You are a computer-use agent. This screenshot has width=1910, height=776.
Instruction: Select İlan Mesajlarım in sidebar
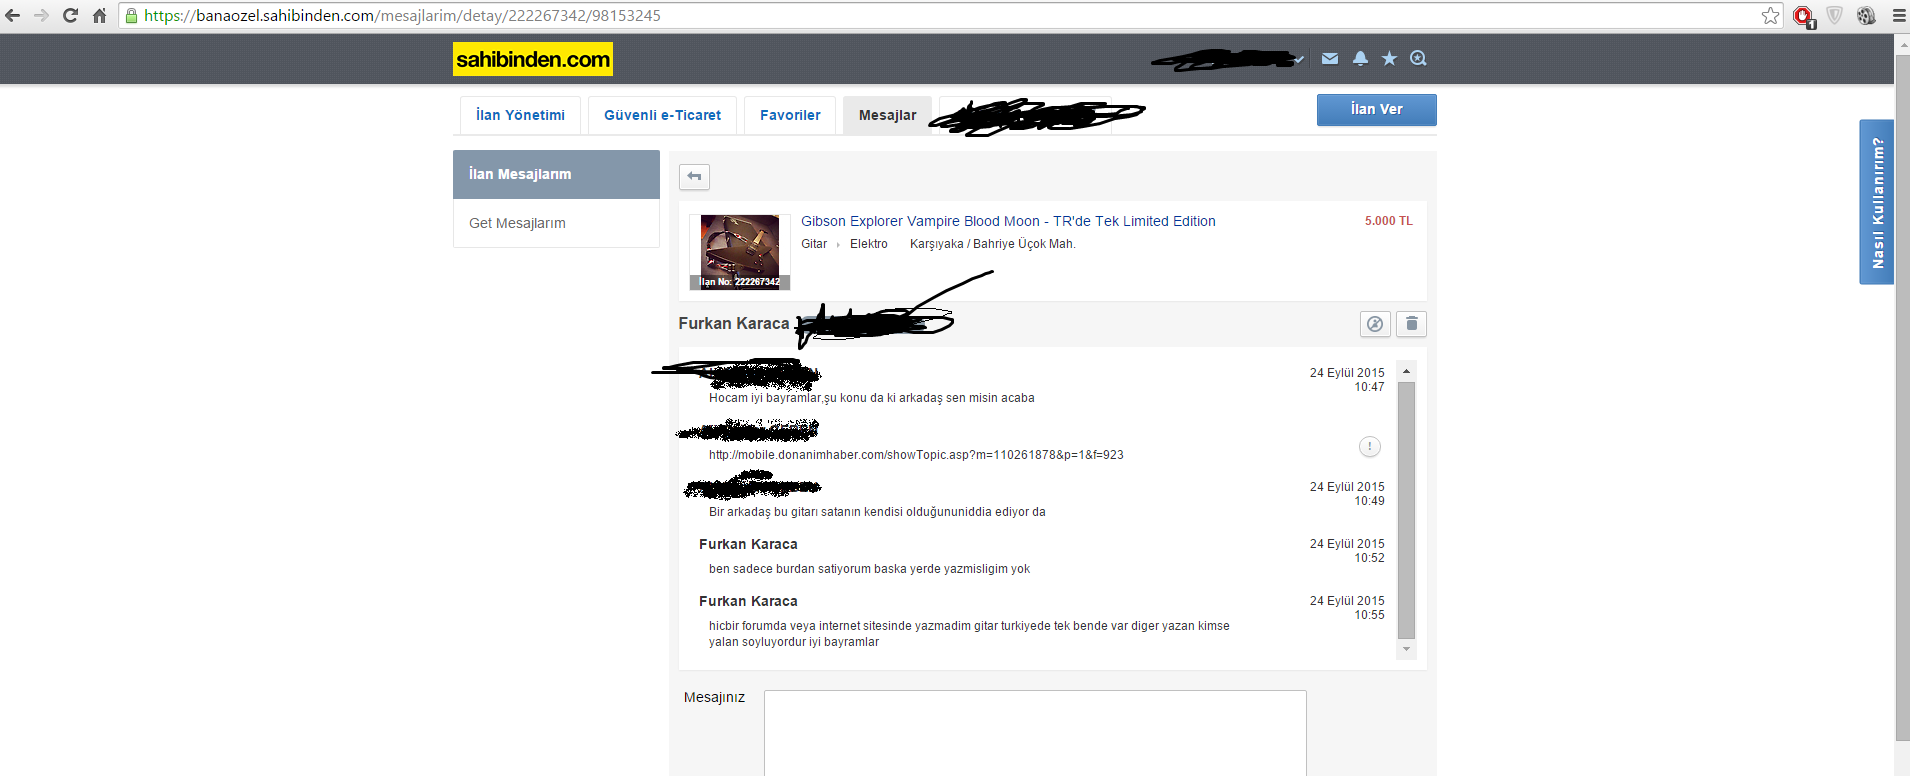pyautogui.click(x=556, y=174)
